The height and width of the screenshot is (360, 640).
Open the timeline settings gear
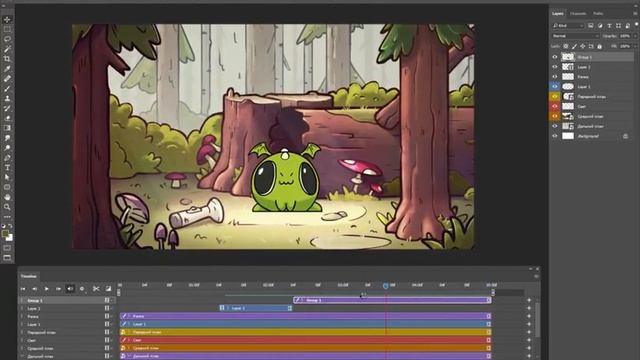(82, 289)
